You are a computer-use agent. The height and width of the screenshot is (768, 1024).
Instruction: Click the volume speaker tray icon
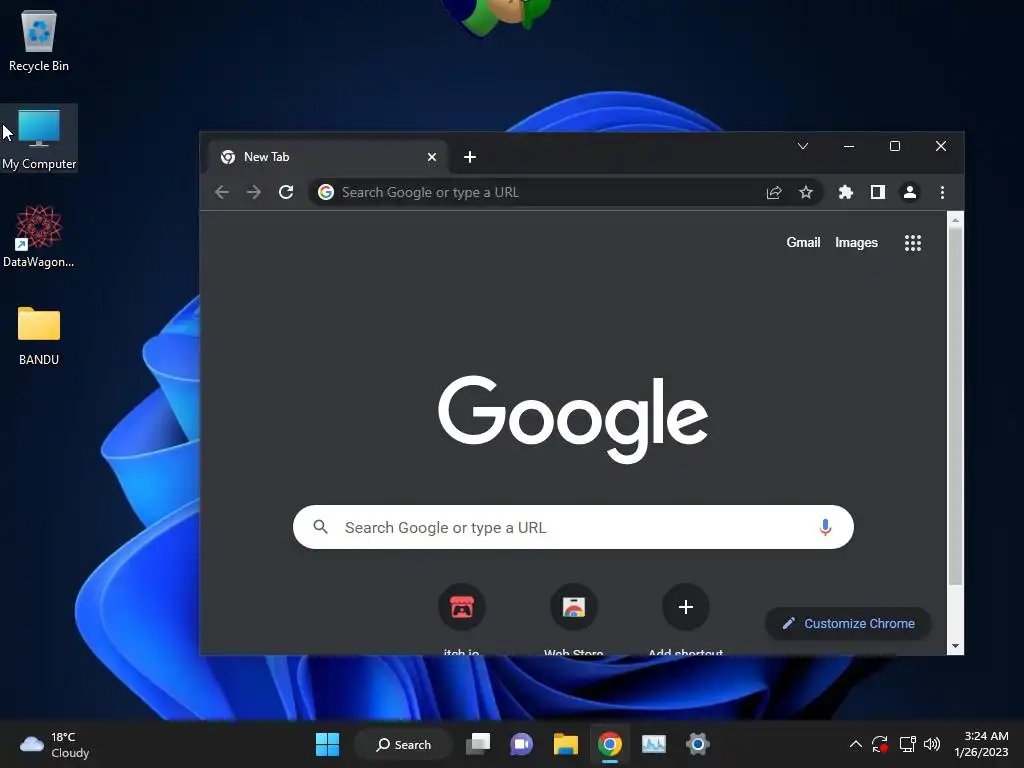tap(932, 744)
